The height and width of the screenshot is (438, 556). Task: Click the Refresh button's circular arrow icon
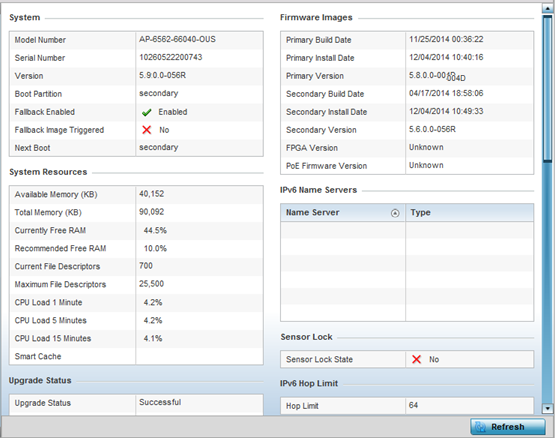[x=480, y=427]
